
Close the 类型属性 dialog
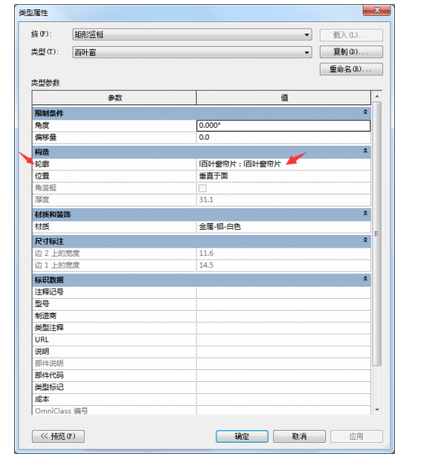pos(377,10)
